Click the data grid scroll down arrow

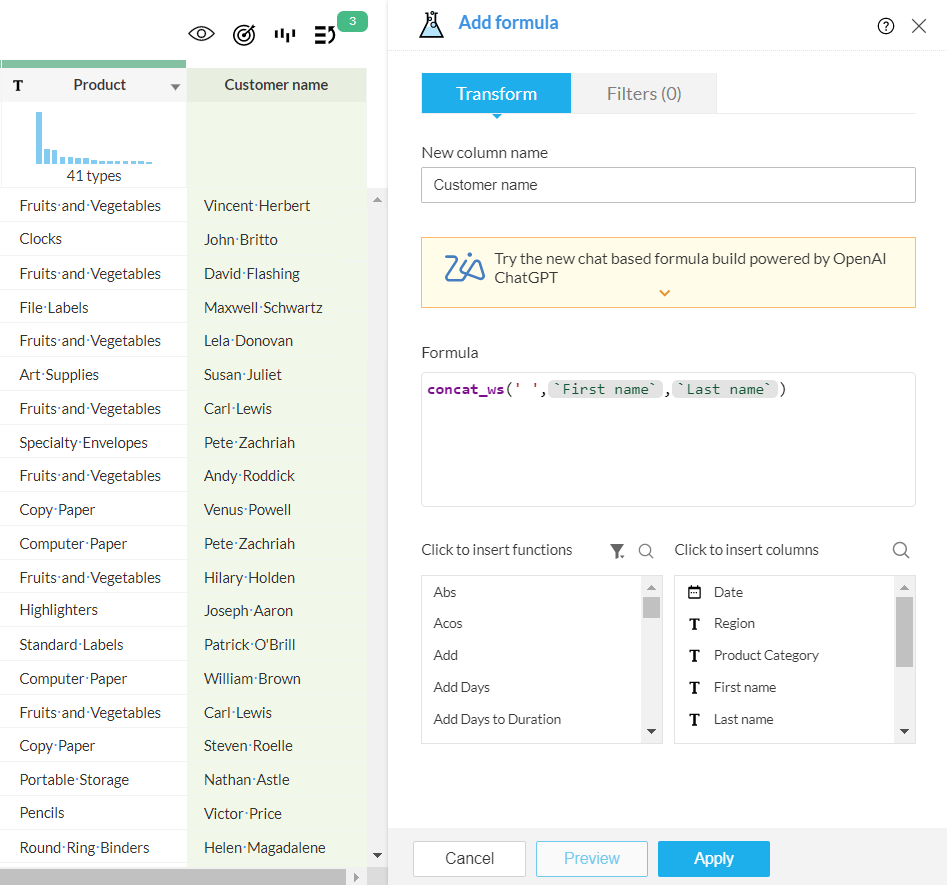(377, 855)
